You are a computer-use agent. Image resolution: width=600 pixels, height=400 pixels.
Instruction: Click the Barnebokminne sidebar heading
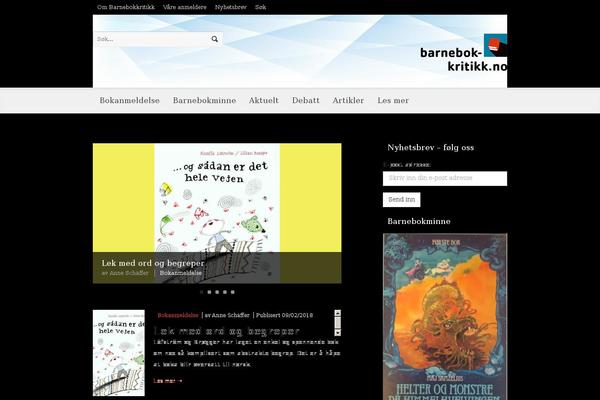[419, 221]
